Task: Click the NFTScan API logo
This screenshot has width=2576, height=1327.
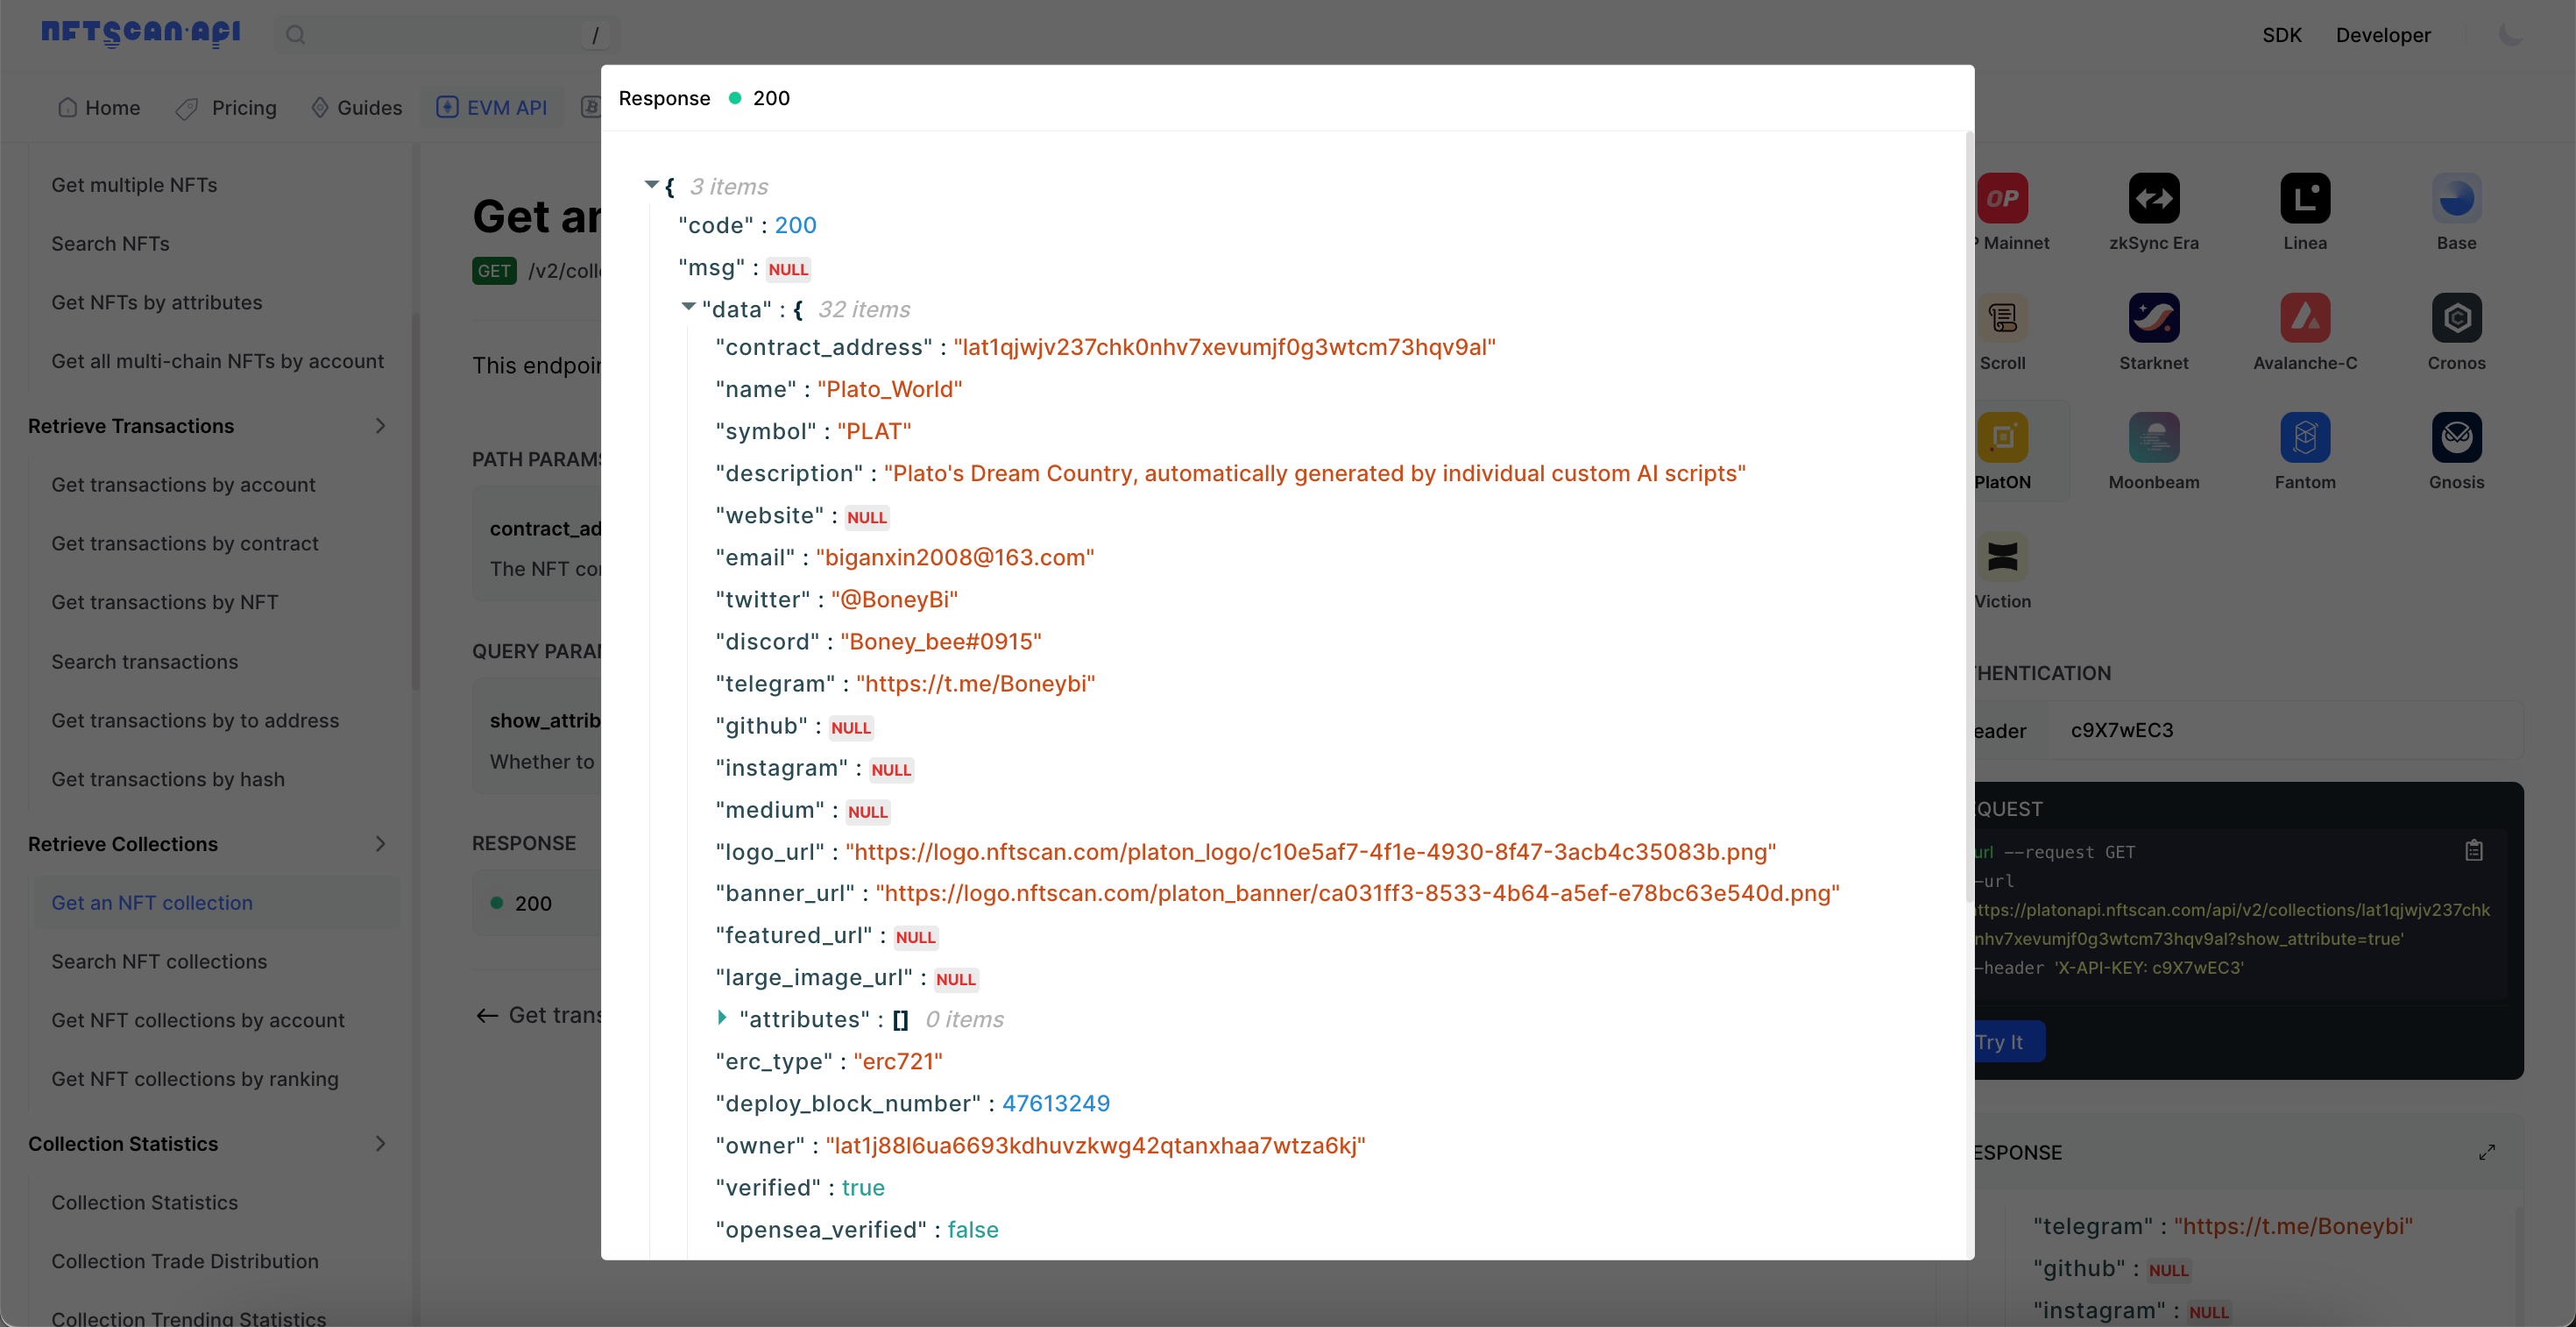Action: pyautogui.click(x=139, y=33)
